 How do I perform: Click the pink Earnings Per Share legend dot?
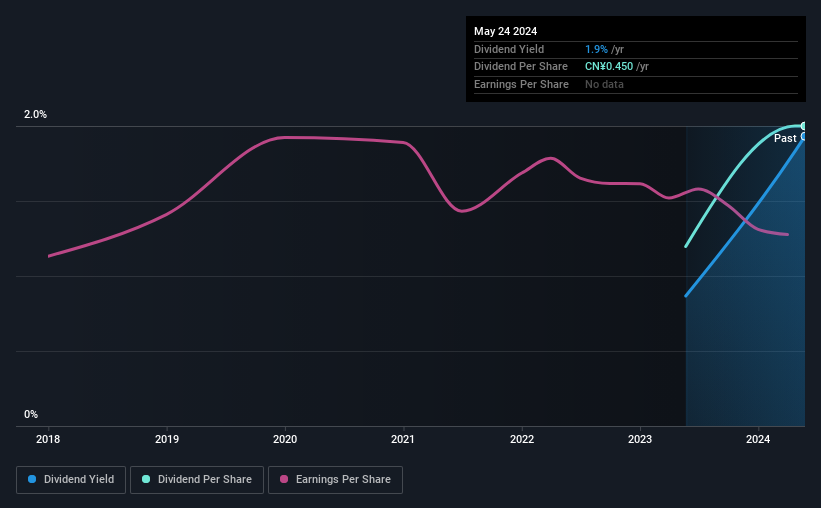click(284, 479)
